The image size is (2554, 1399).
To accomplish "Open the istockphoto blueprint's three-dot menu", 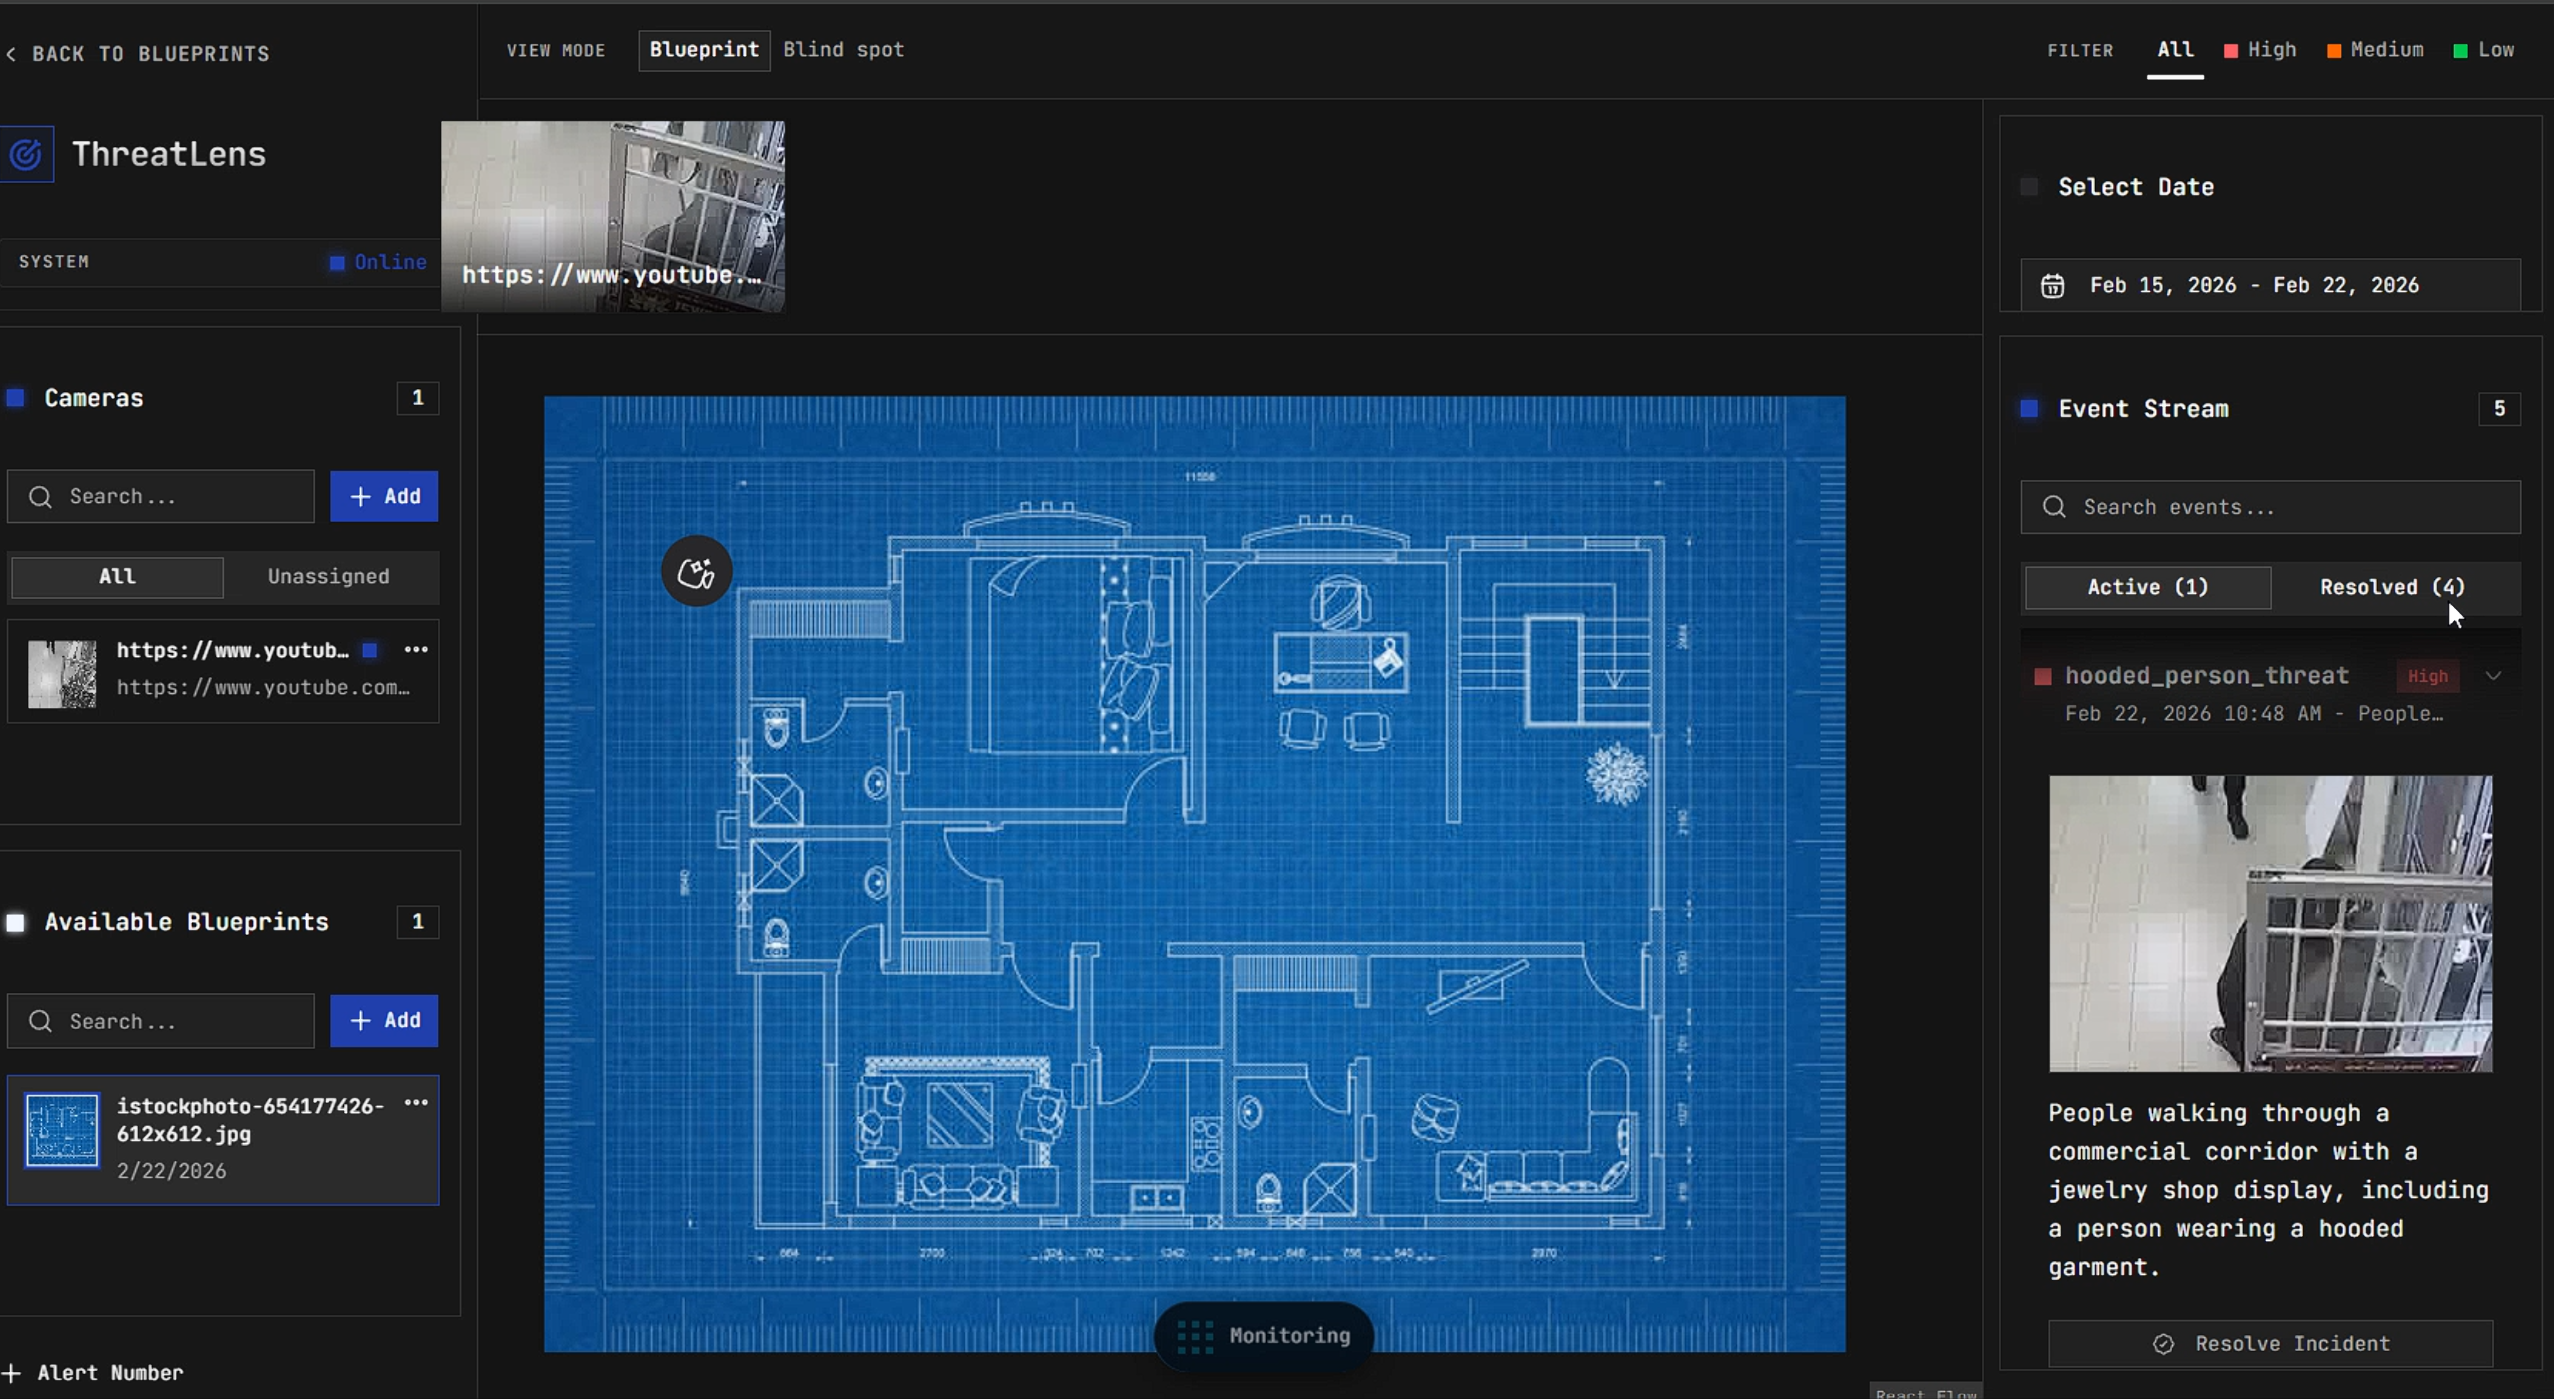I will pyautogui.click(x=416, y=1103).
